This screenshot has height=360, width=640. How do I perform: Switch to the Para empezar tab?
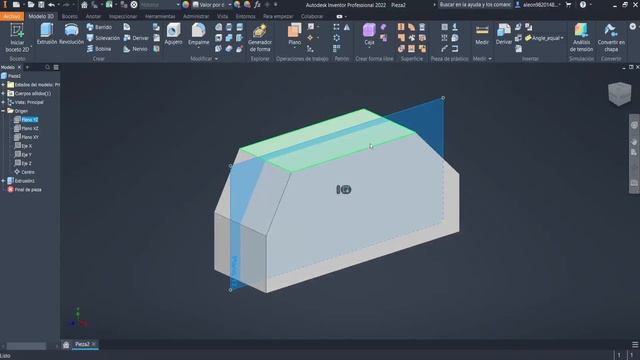278,16
